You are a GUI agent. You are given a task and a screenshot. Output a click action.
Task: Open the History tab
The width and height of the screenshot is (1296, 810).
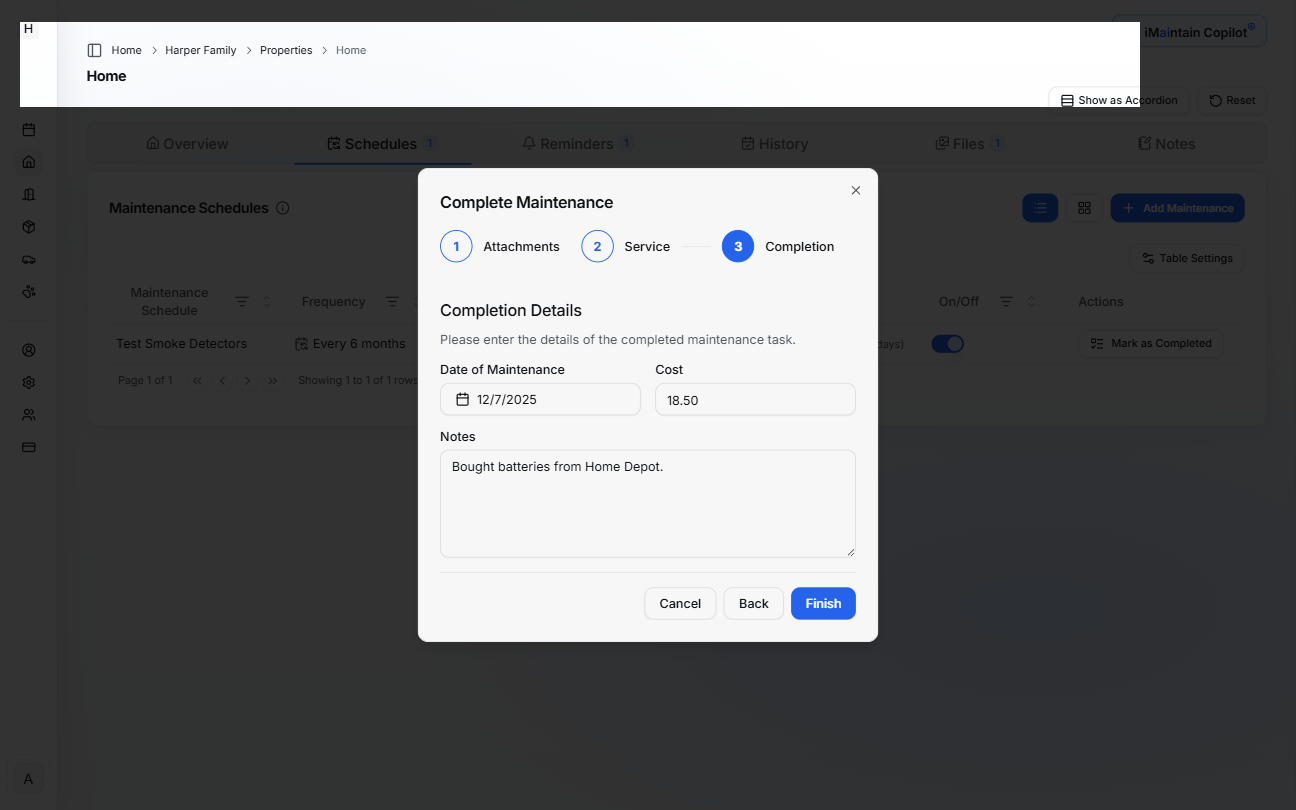click(774, 143)
